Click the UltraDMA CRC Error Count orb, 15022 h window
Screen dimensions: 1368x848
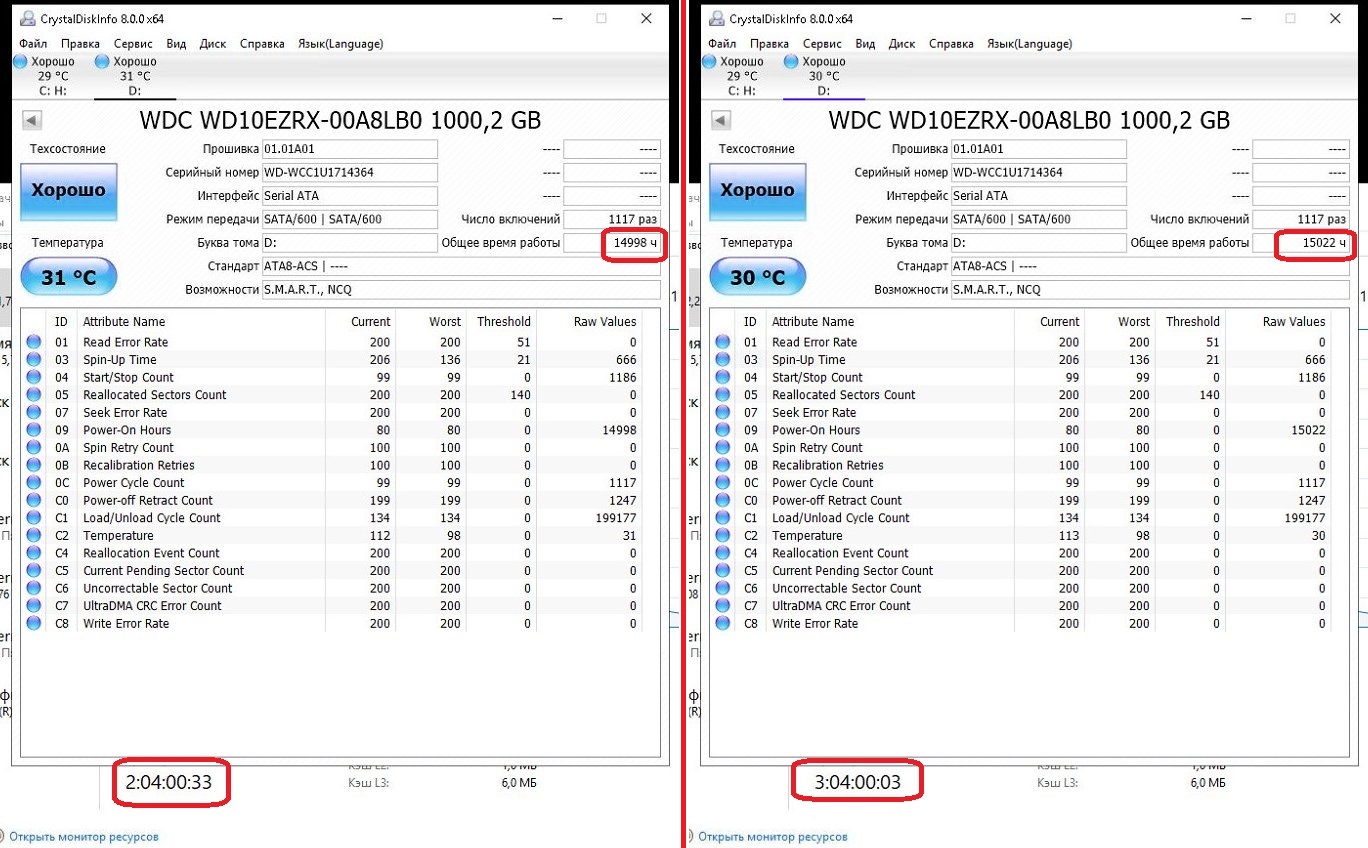pos(723,606)
